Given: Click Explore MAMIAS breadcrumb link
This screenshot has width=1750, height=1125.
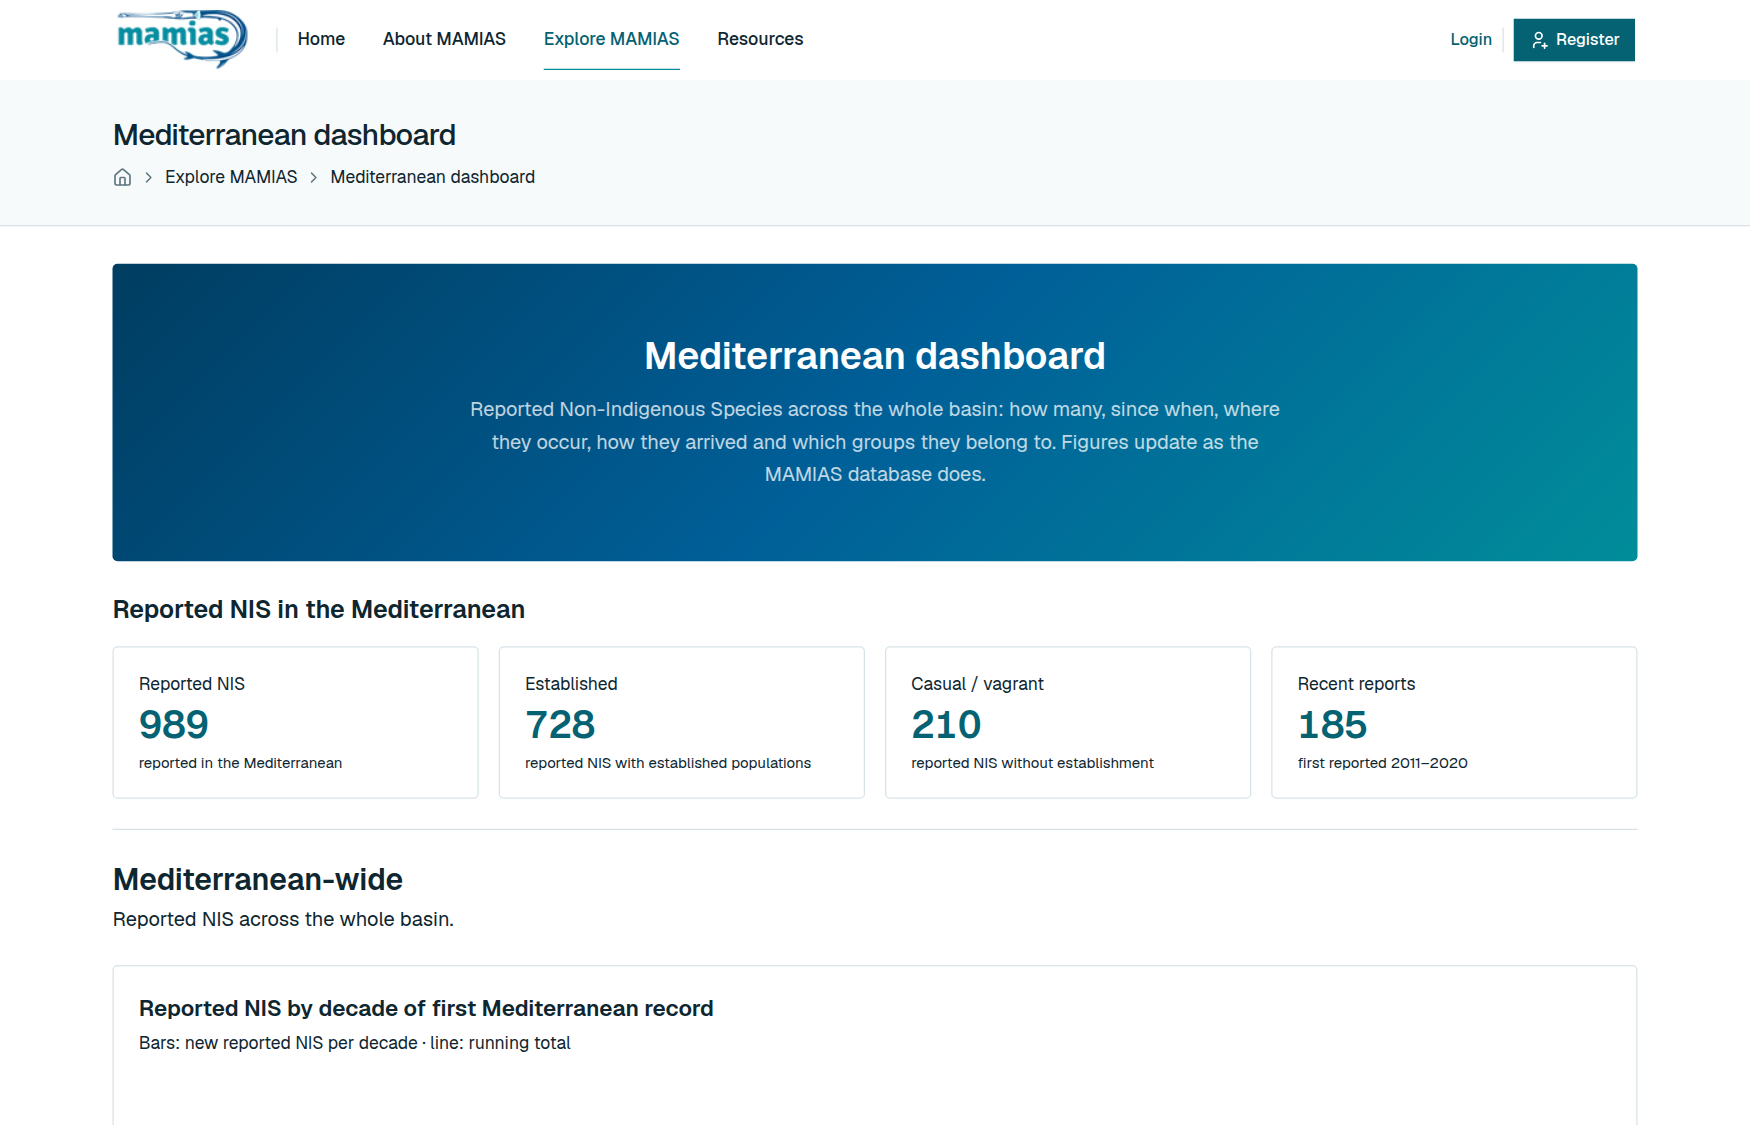Looking at the screenshot, I should pos(231,177).
